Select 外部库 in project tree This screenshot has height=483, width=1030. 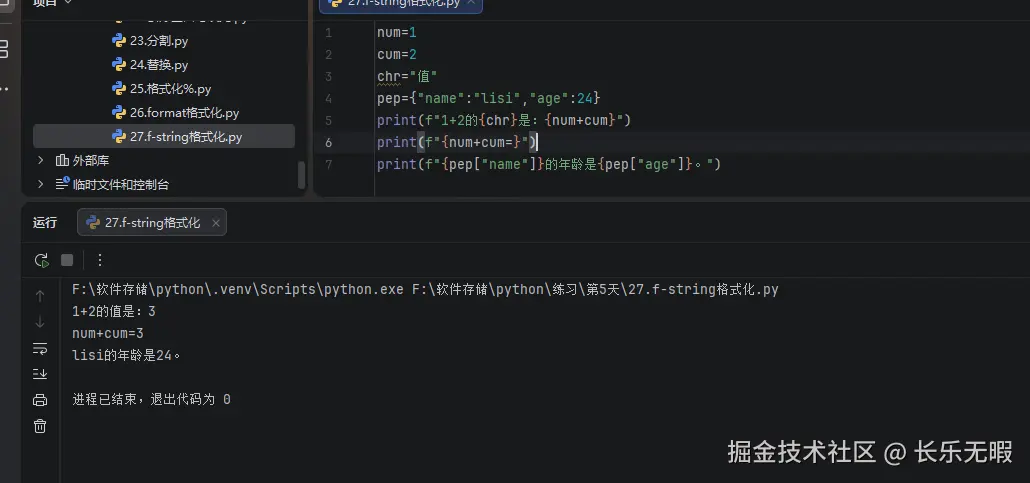coord(91,160)
